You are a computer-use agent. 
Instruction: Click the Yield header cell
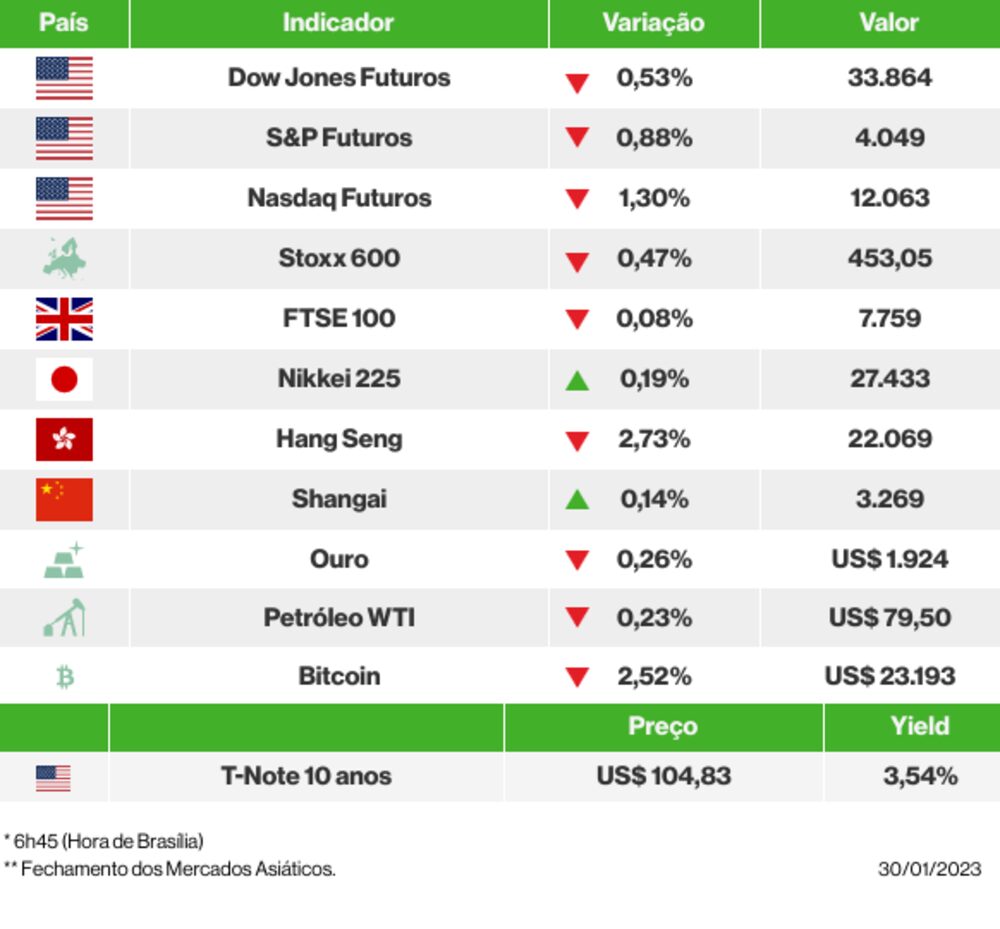coord(920,727)
